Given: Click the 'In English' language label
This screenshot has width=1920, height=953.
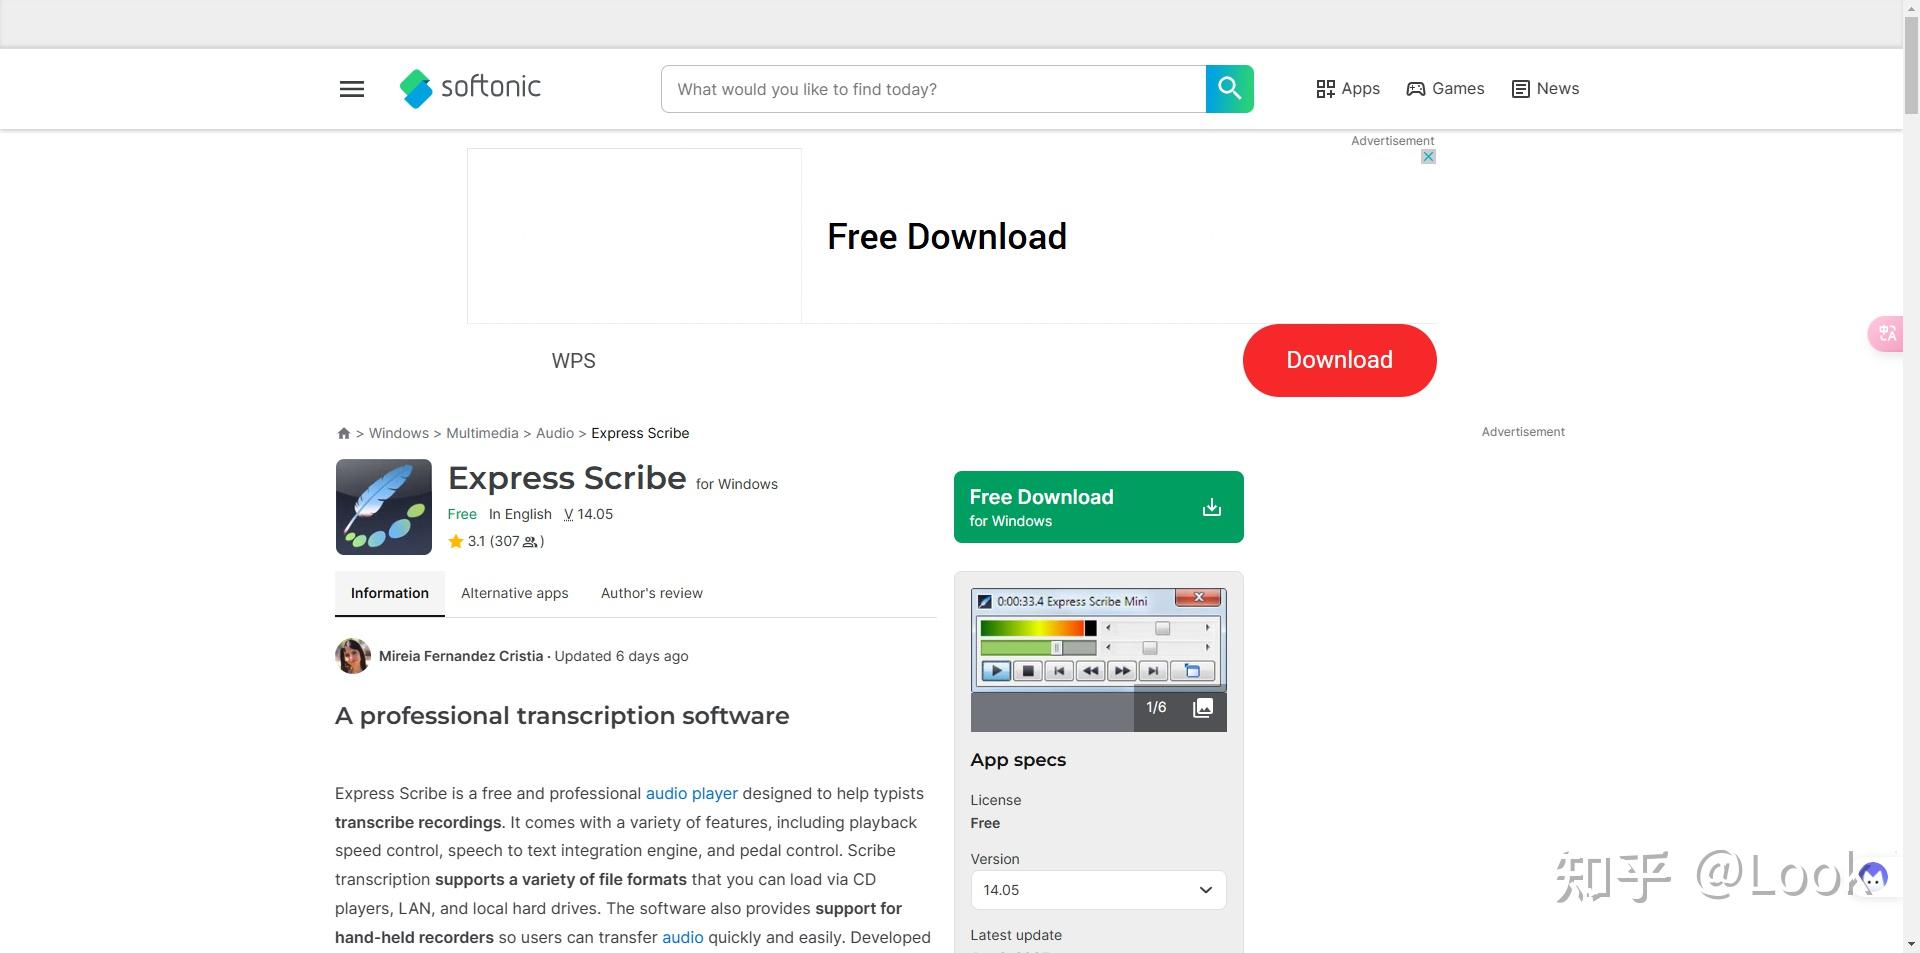Looking at the screenshot, I should (x=520, y=514).
